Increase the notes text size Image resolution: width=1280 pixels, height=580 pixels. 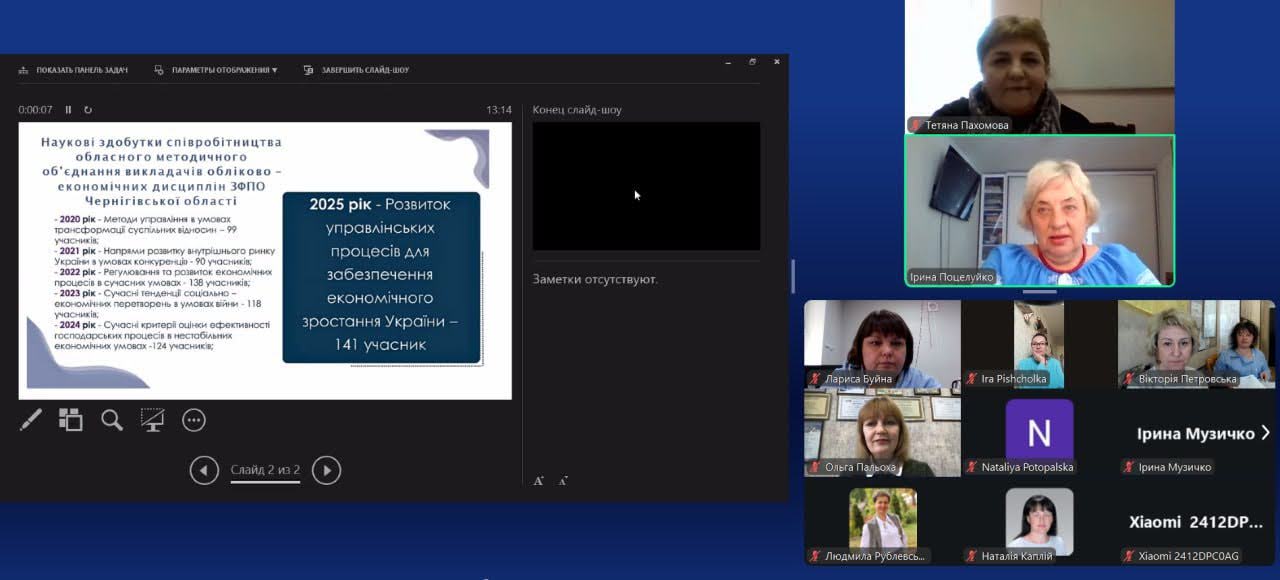(x=539, y=481)
